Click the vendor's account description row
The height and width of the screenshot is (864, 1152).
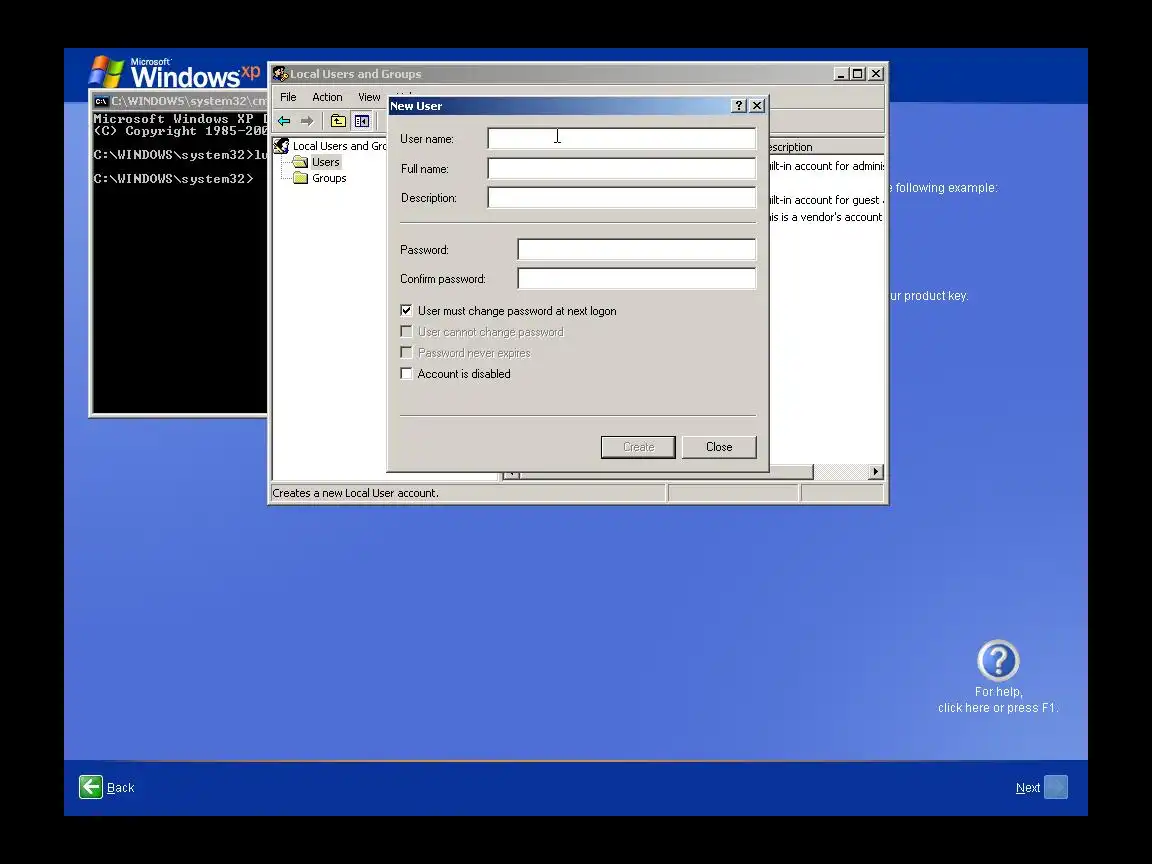tap(827, 217)
